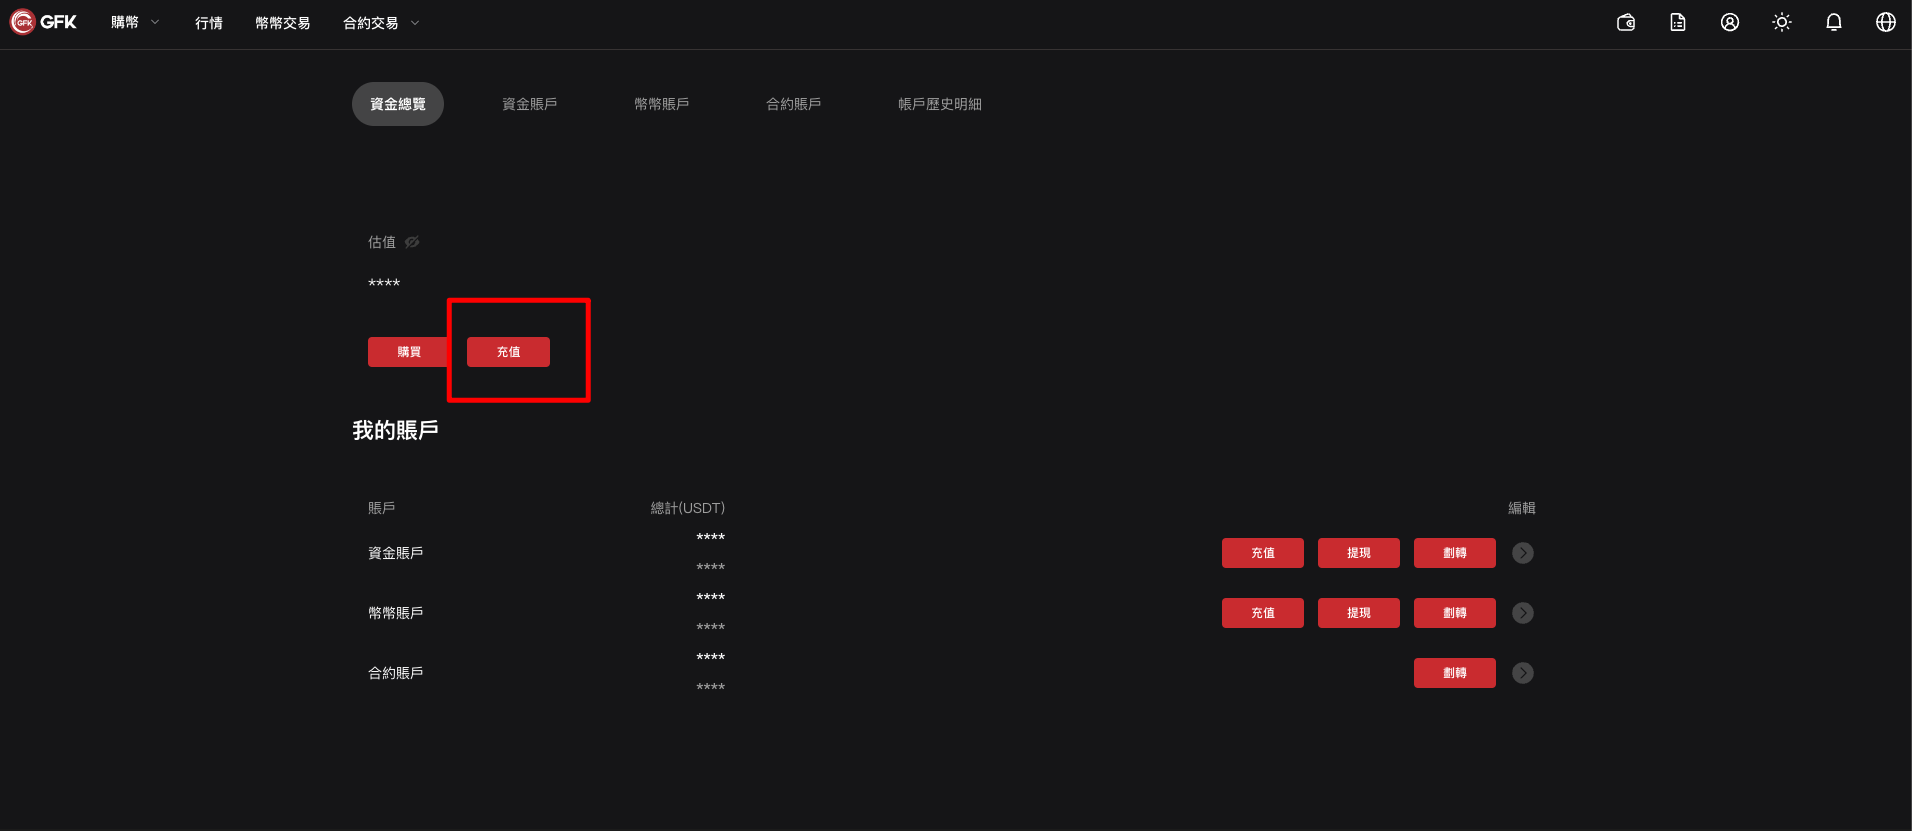Click 提現 for the 資金賬戶 row
The height and width of the screenshot is (831, 1912).
tap(1358, 553)
